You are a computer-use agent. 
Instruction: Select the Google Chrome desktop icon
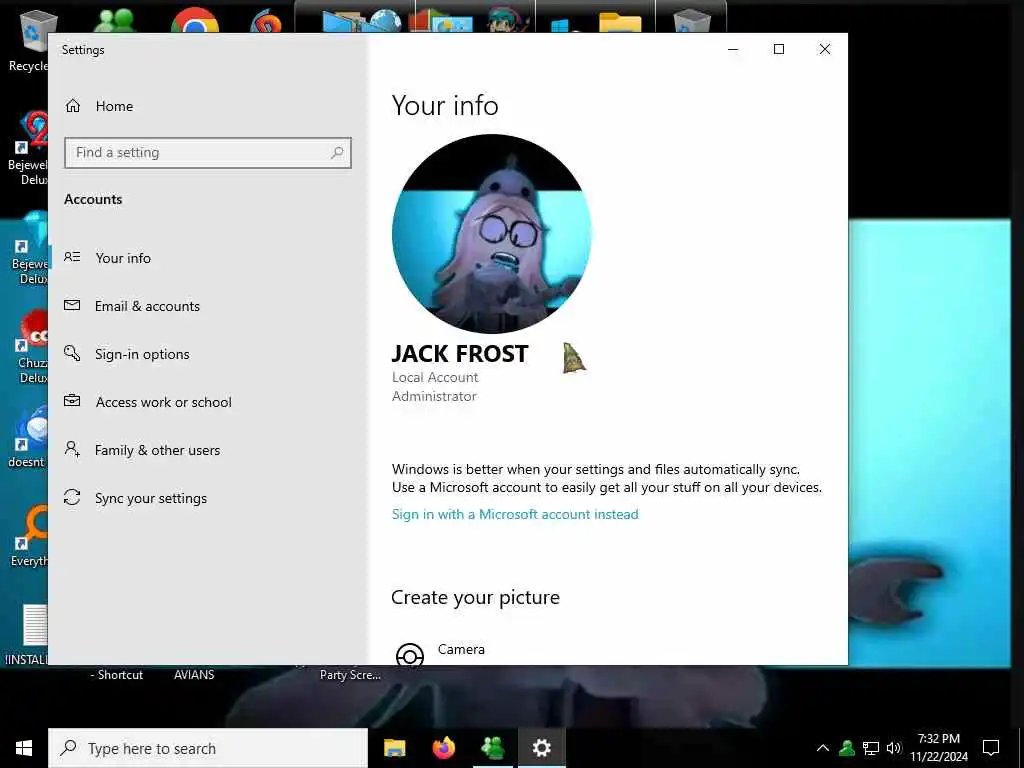tap(195, 21)
